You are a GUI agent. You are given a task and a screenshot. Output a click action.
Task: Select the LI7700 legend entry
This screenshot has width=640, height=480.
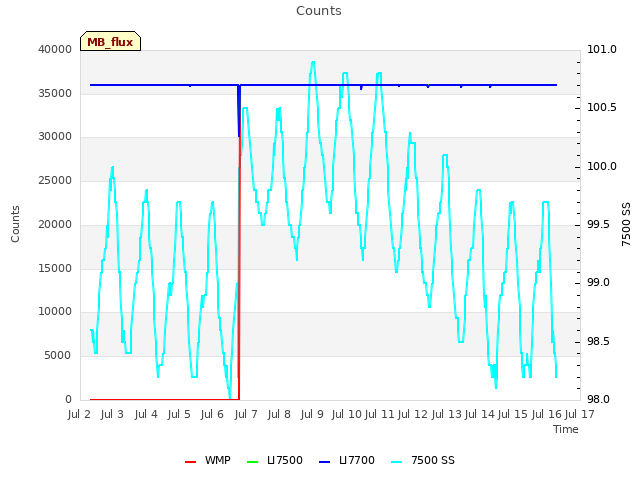[x=347, y=460]
